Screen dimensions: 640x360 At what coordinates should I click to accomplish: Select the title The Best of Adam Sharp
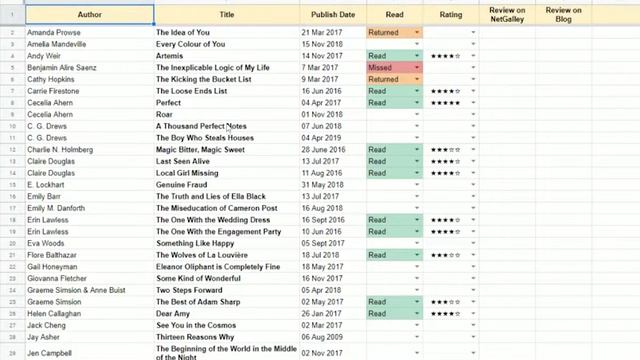(x=227, y=302)
